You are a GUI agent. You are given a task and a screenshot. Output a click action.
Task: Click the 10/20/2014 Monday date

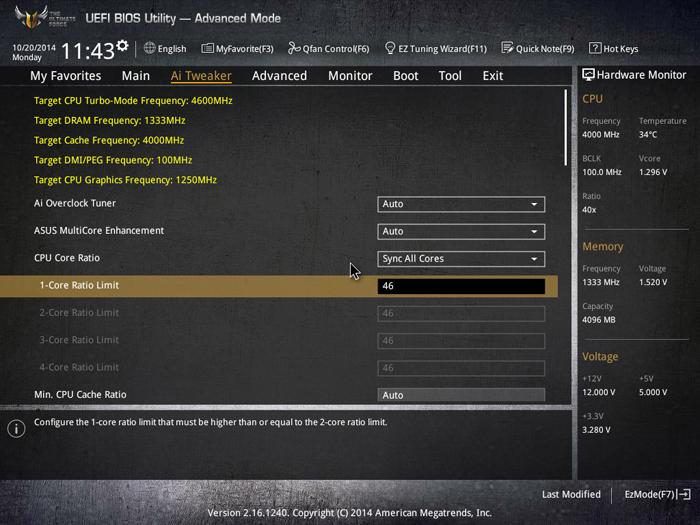[x=33, y=52]
